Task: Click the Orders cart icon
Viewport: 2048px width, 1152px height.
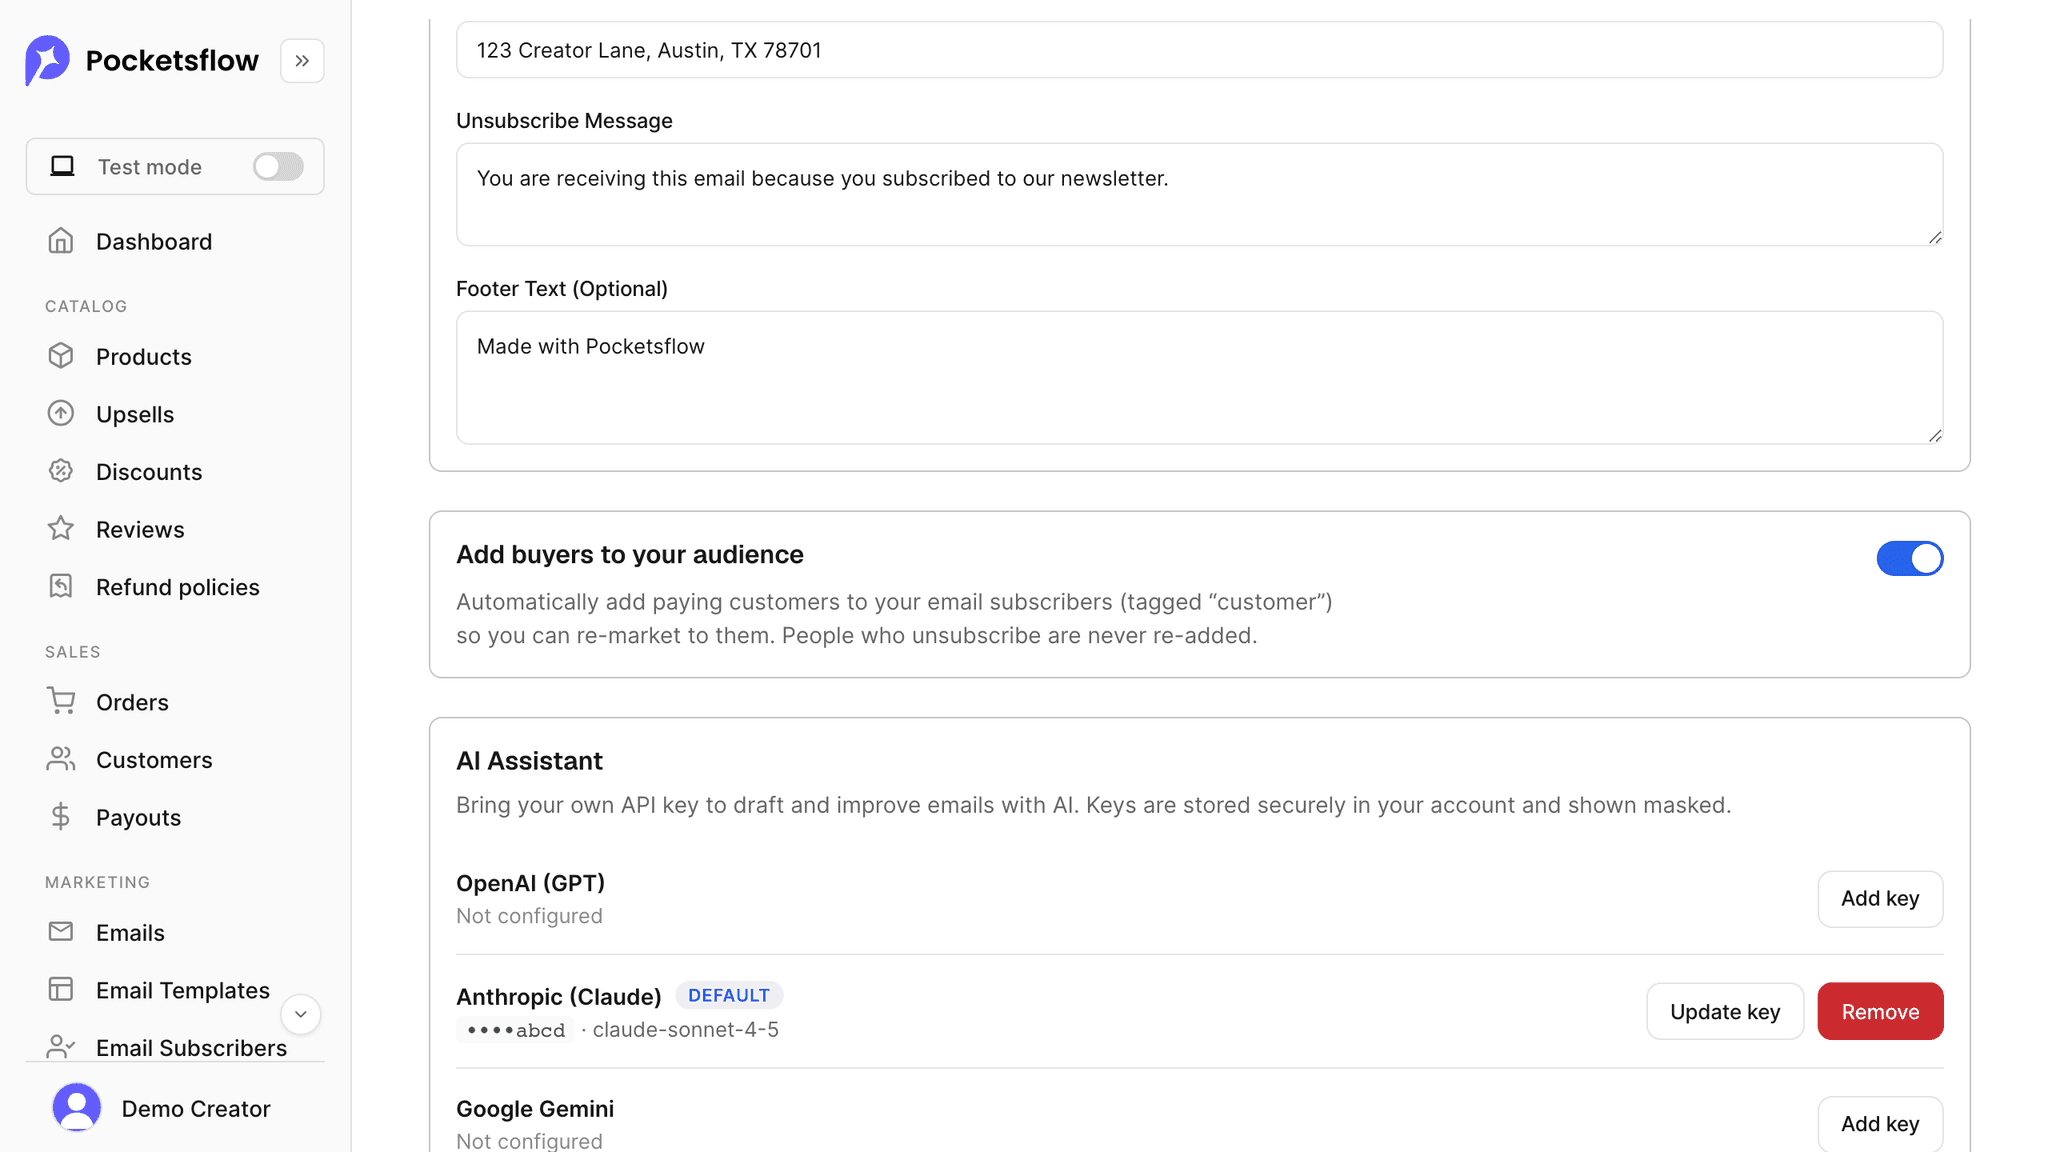Action: pos(61,702)
